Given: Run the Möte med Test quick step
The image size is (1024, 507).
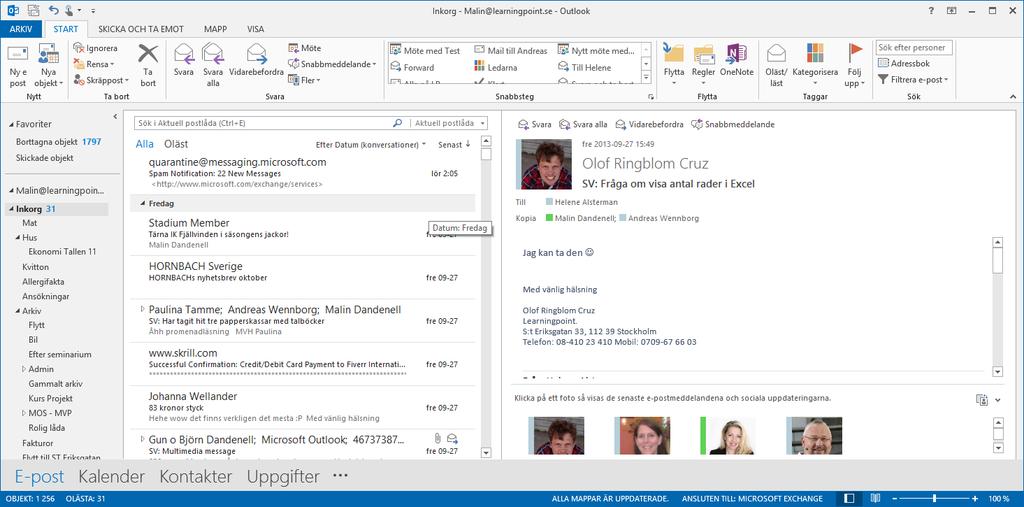Looking at the screenshot, I should 425,51.
